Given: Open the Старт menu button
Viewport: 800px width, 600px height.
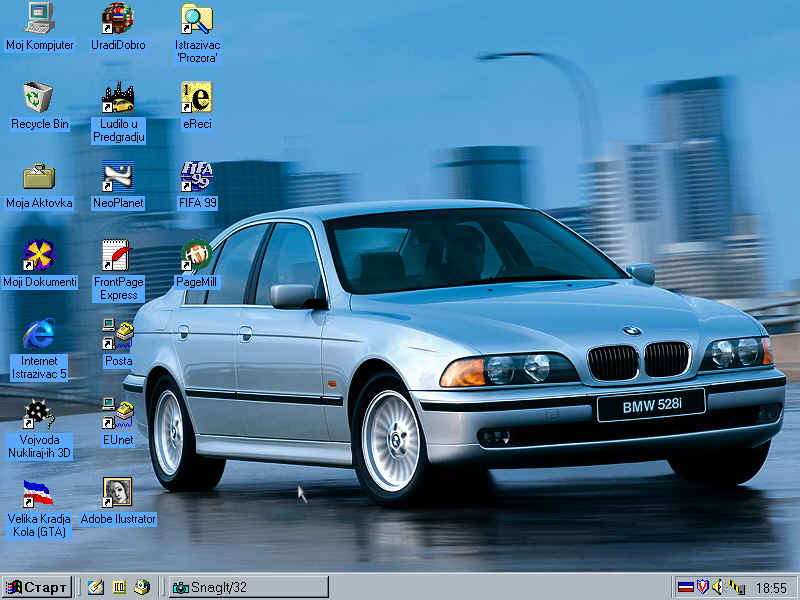Looking at the screenshot, I should coord(37,587).
